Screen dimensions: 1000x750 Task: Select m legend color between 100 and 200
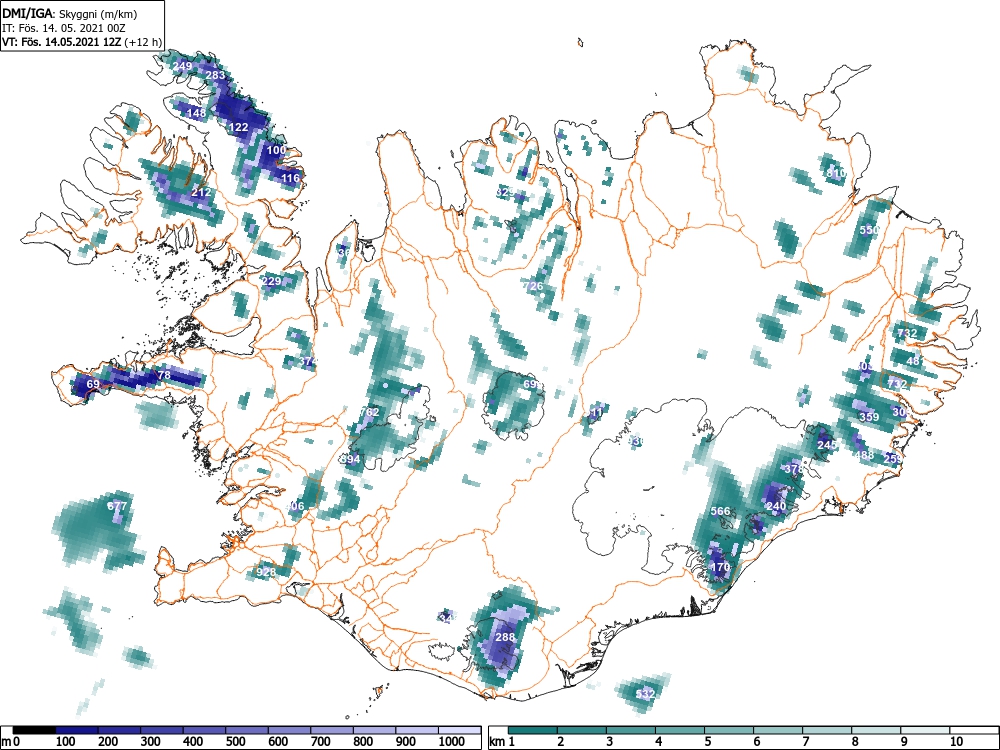[77, 730]
